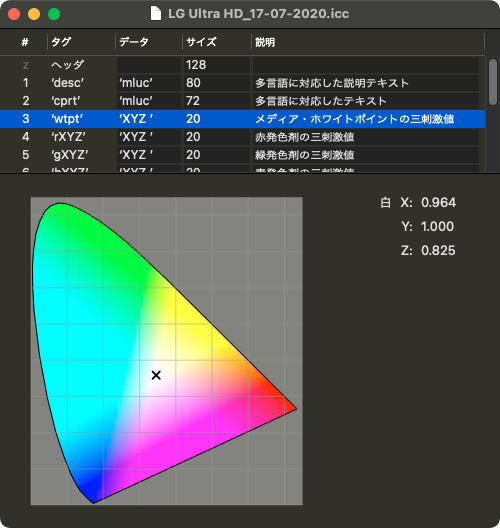
Task: Click the 'データ' column header
Action: tap(149, 42)
